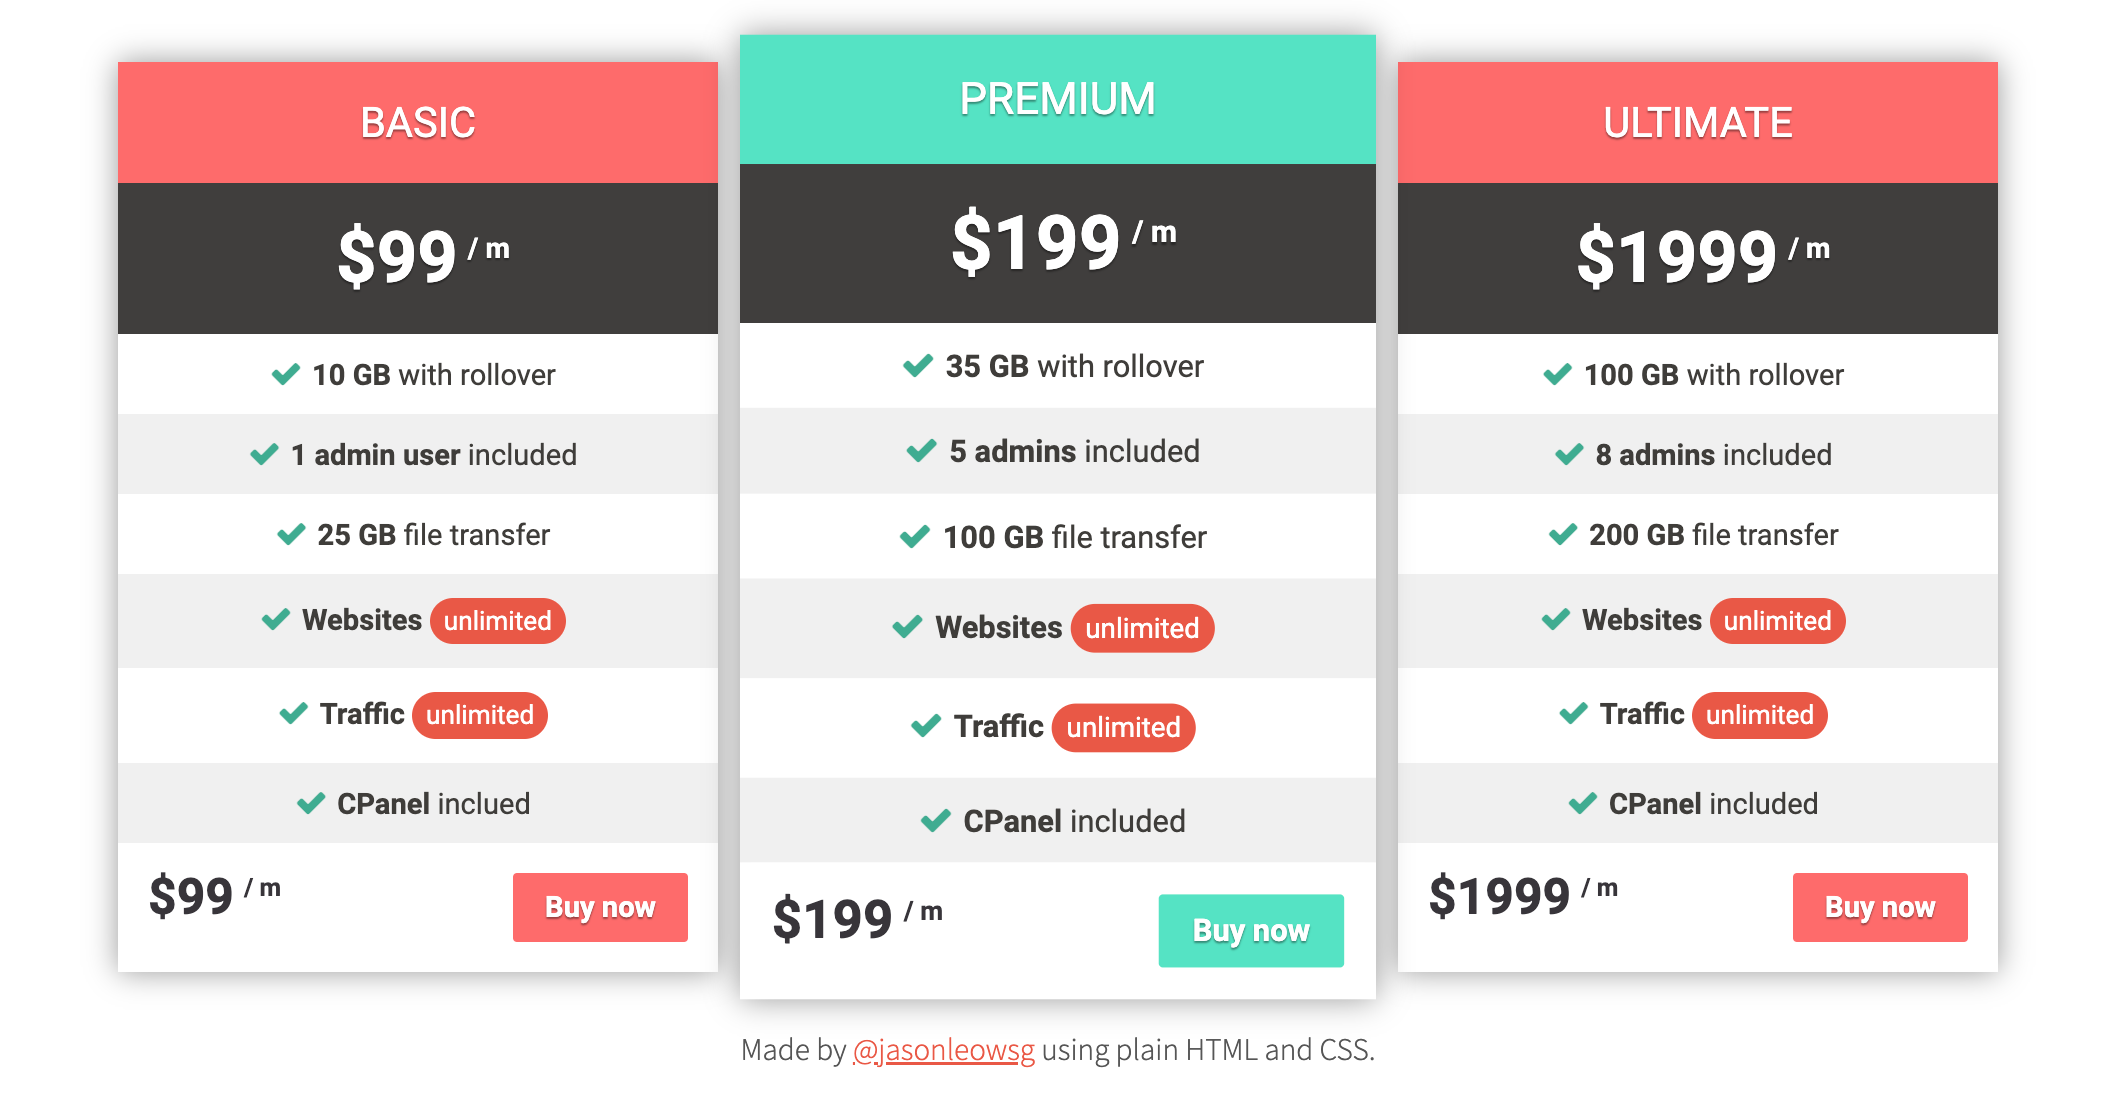This screenshot has height=1108, width=2102.
Task: Click unlimited badge on Basic Websites row
Action: coord(498,621)
